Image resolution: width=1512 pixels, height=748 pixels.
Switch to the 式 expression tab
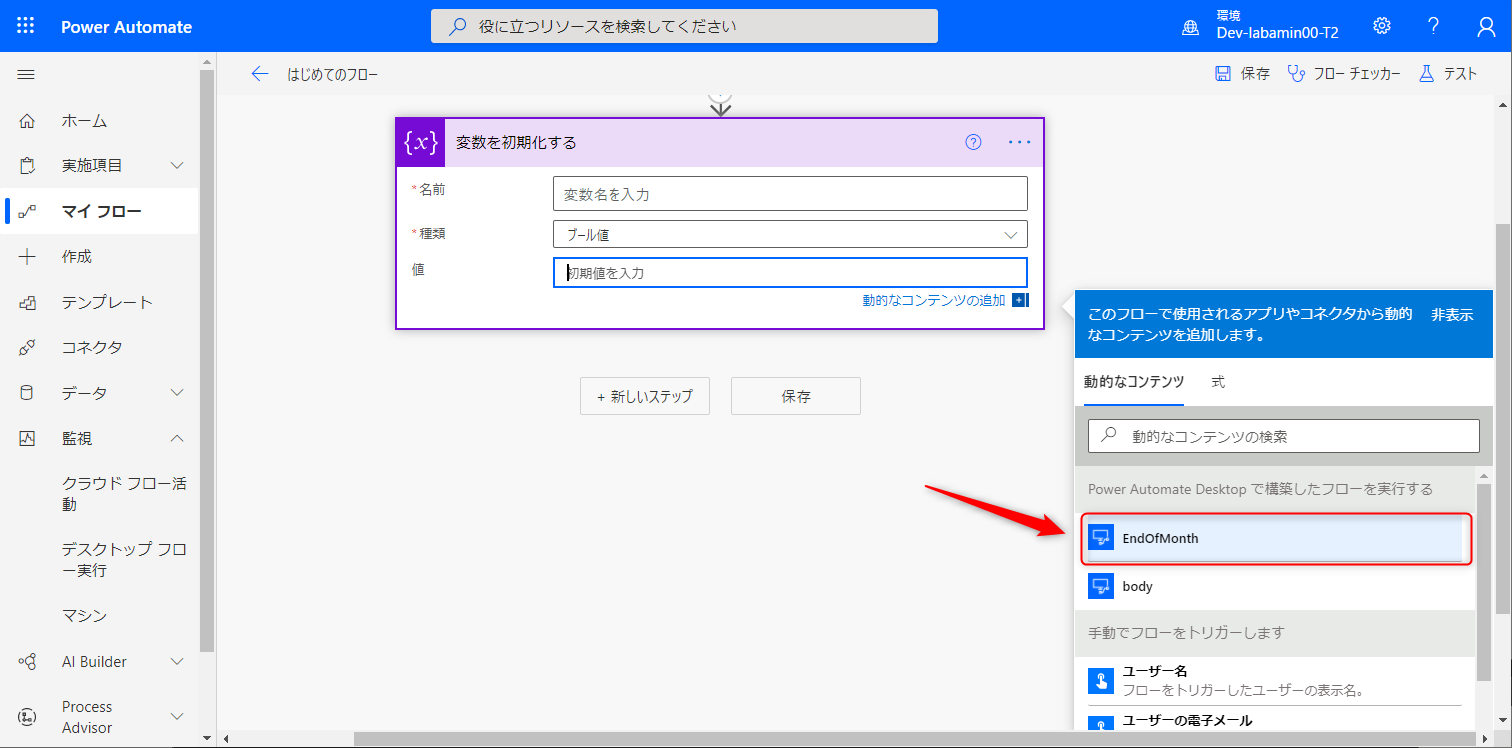coord(1218,382)
